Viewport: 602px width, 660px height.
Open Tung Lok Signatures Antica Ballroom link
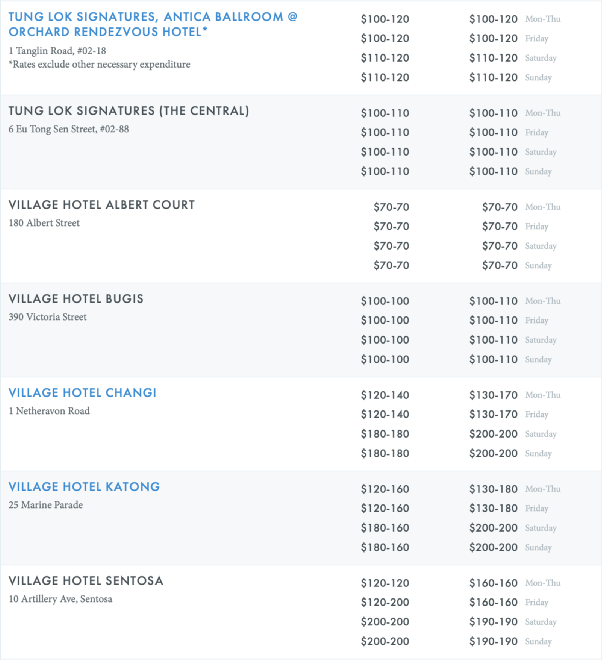[153, 24]
